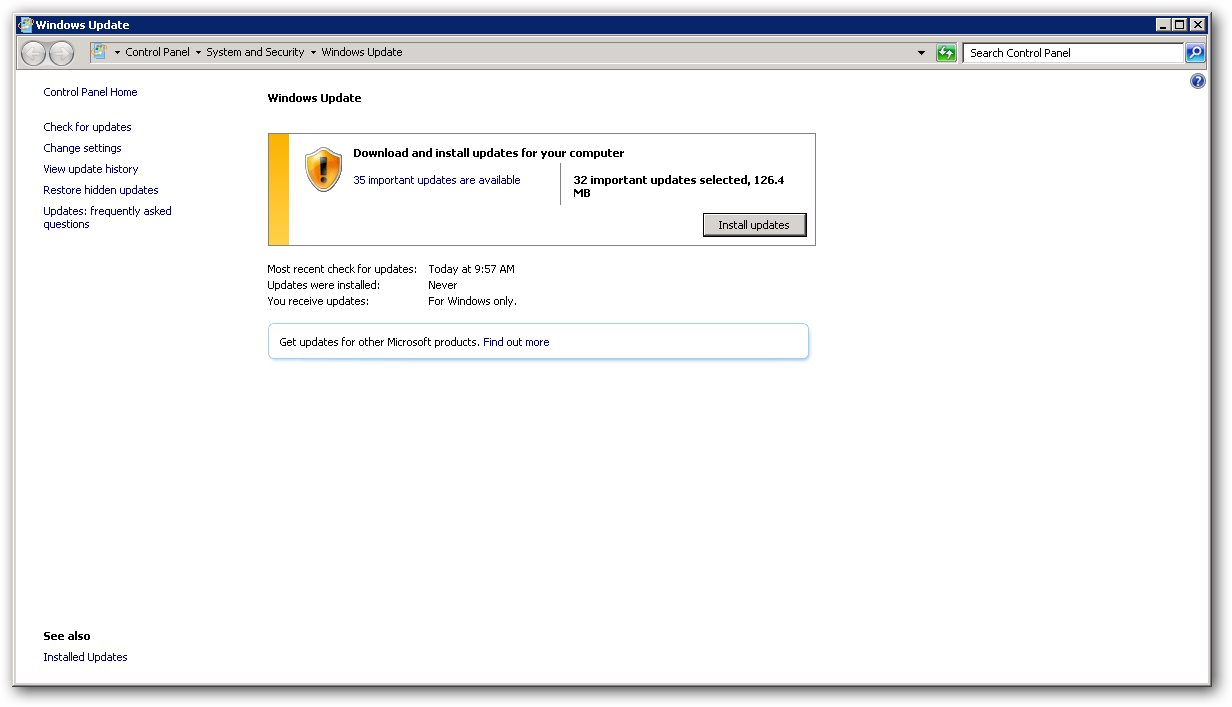The height and width of the screenshot is (707, 1232).
Task: Click Check for updates link
Action: point(87,127)
